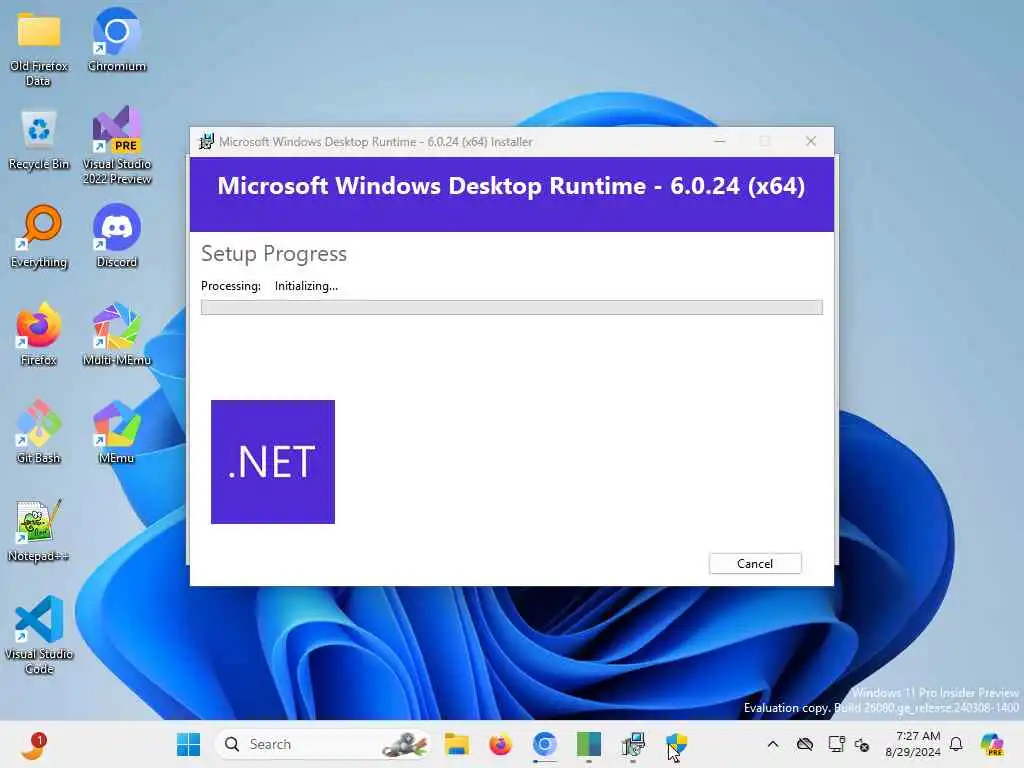This screenshot has width=1024, height=768.
Task: Close the Desktop Runtime installer window
Action: coord(811,141)
